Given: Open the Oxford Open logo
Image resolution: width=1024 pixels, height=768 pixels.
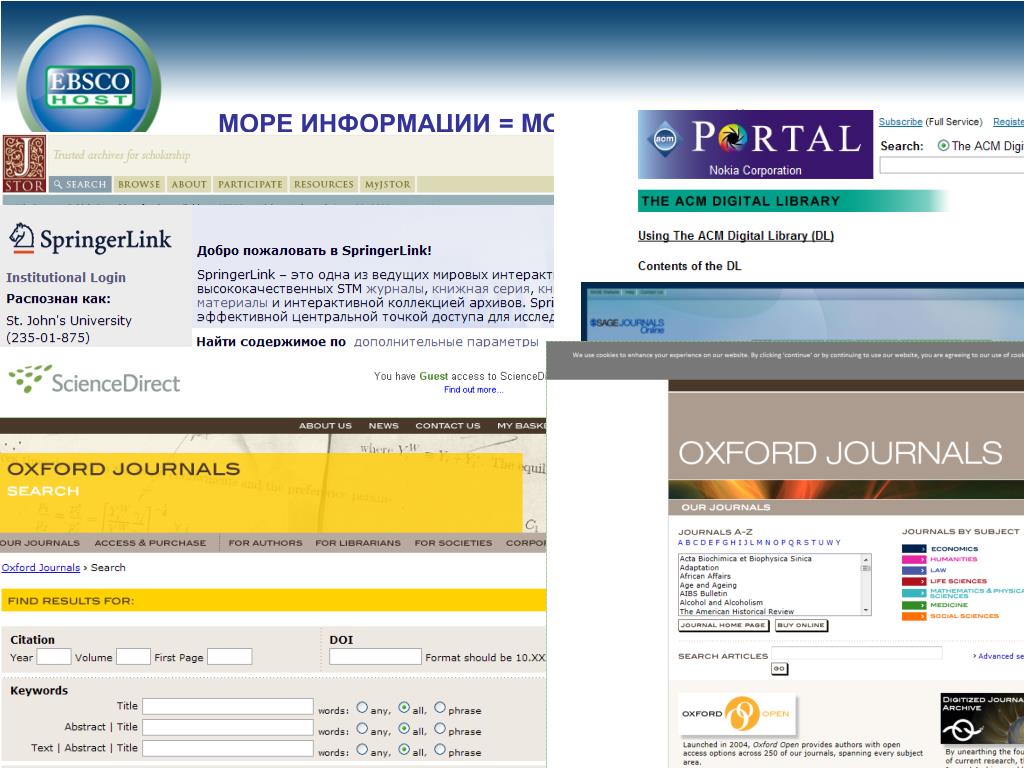Looking at the screenshot, I should 737,714.
